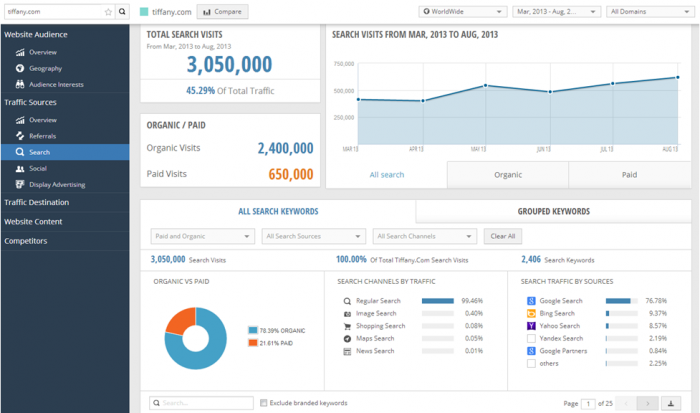Click the Maps Search compass icon
Screen dimensions: 700x413
tap(347, 339)
